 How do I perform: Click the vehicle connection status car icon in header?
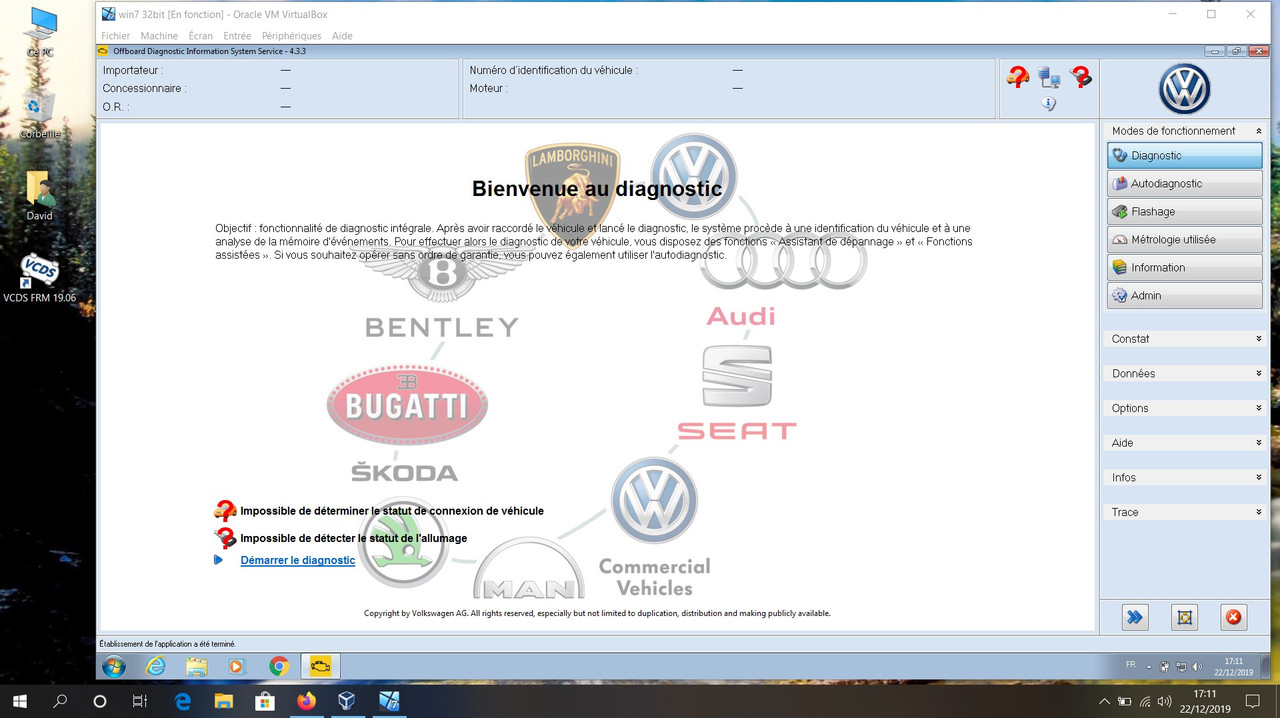1018,77
